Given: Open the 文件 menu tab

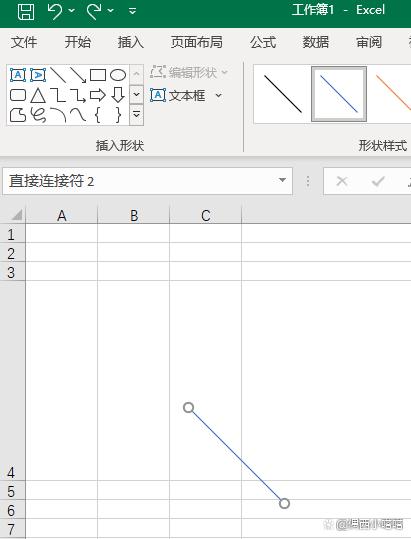Looking at the screenshot, I should 24,42.
